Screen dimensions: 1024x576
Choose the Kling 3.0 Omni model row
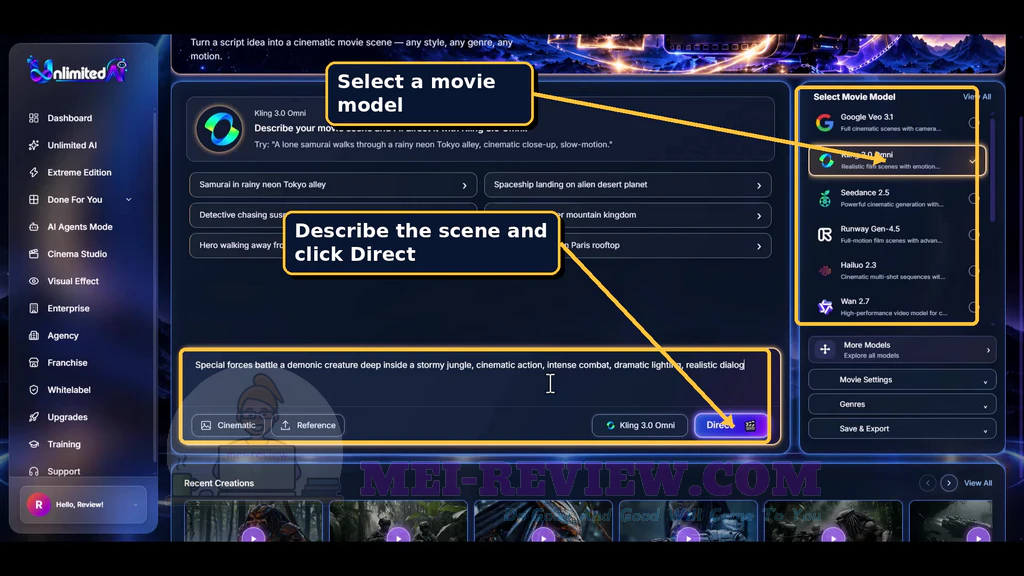(x=897, y=161)
